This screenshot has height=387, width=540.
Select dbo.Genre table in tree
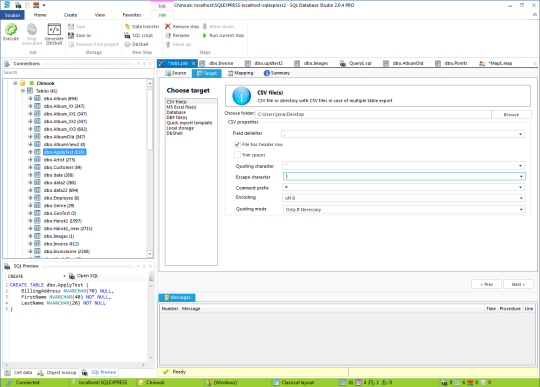tap(59, 205)
